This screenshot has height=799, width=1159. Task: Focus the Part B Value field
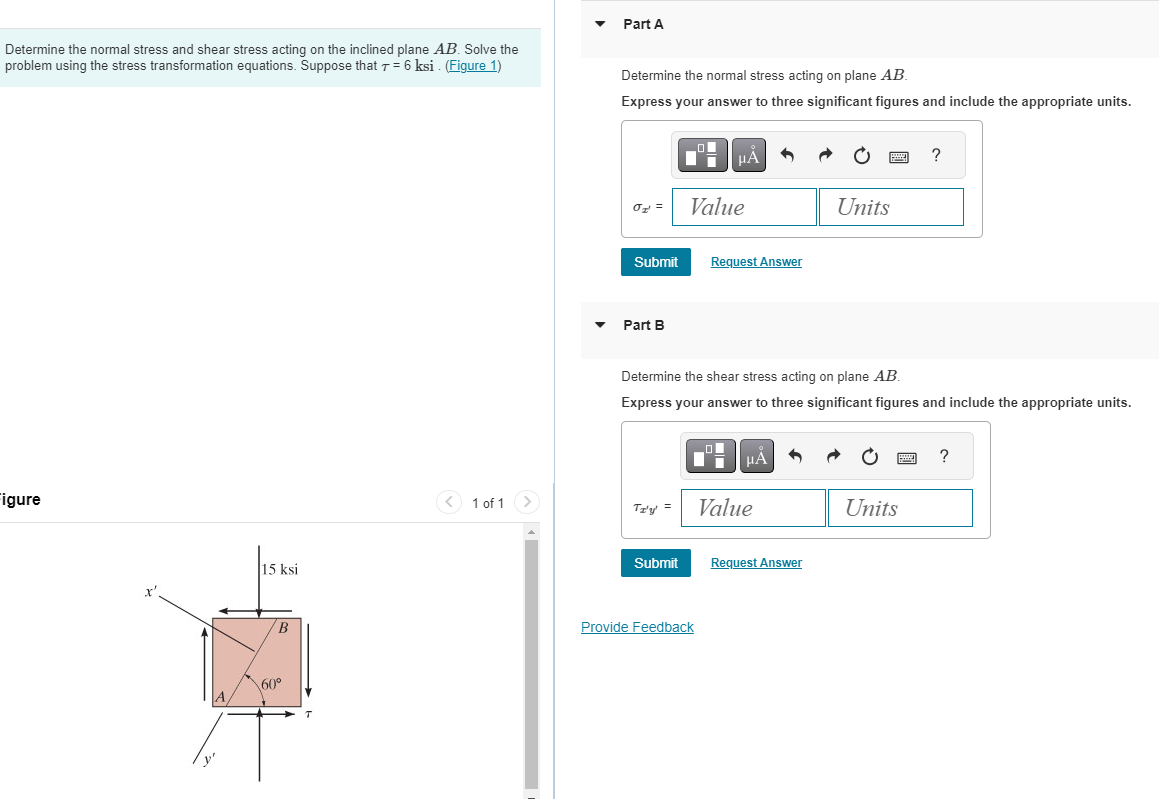(753, 508)
